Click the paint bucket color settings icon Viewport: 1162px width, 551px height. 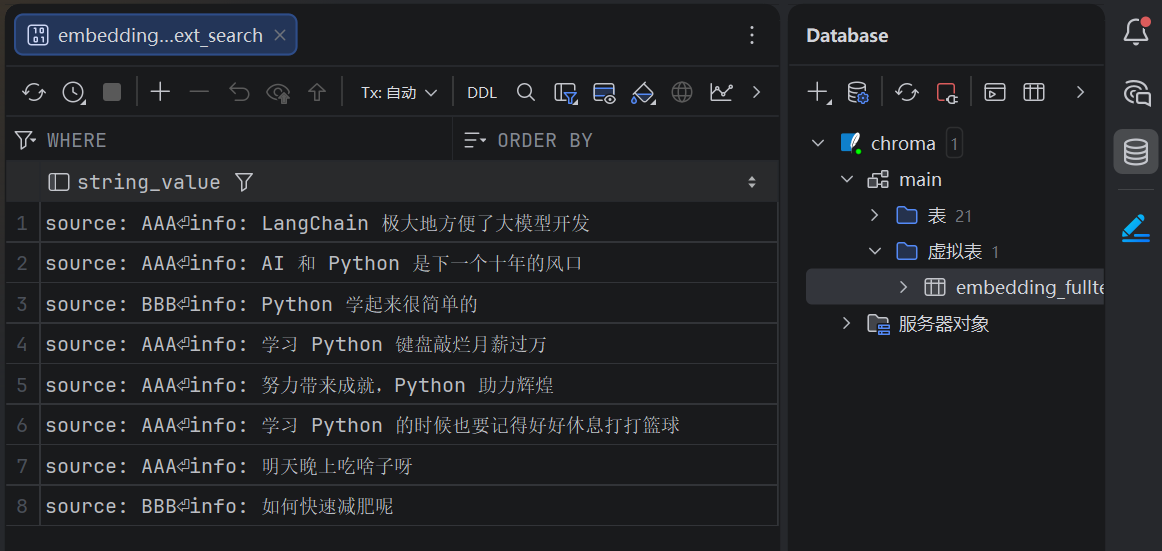643,93
